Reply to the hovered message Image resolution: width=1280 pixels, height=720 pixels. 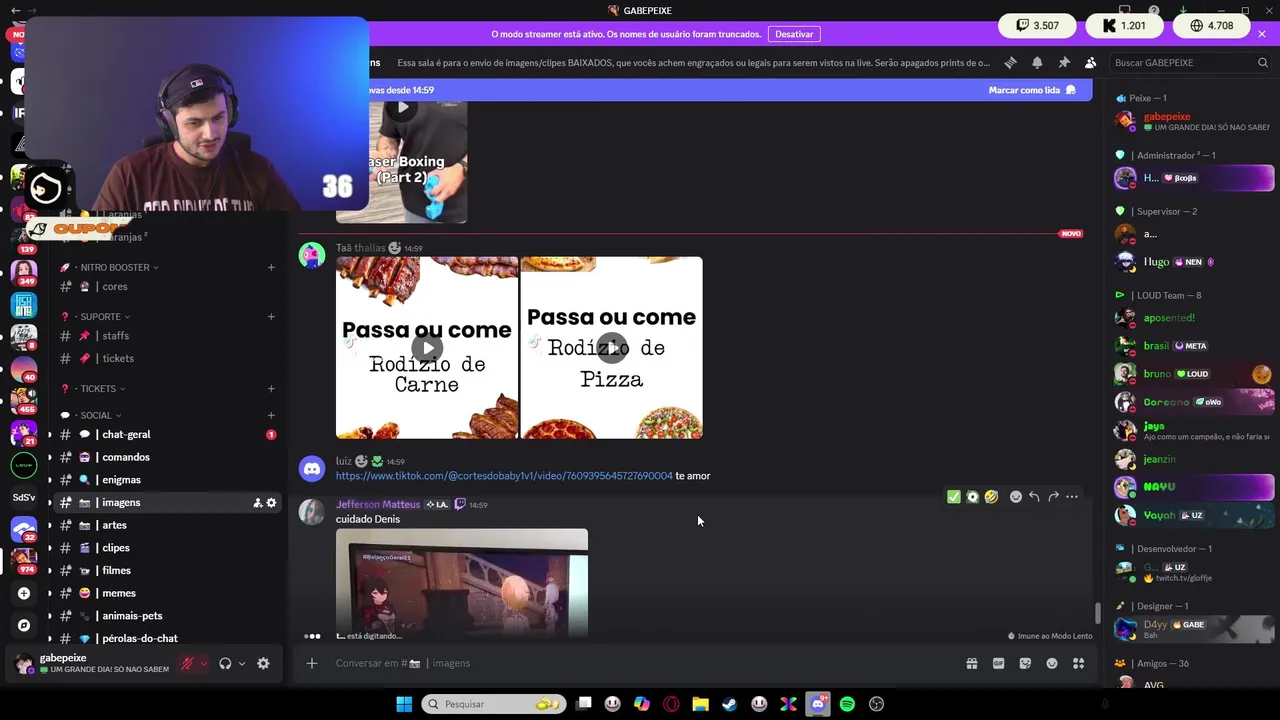point(1034,496)
